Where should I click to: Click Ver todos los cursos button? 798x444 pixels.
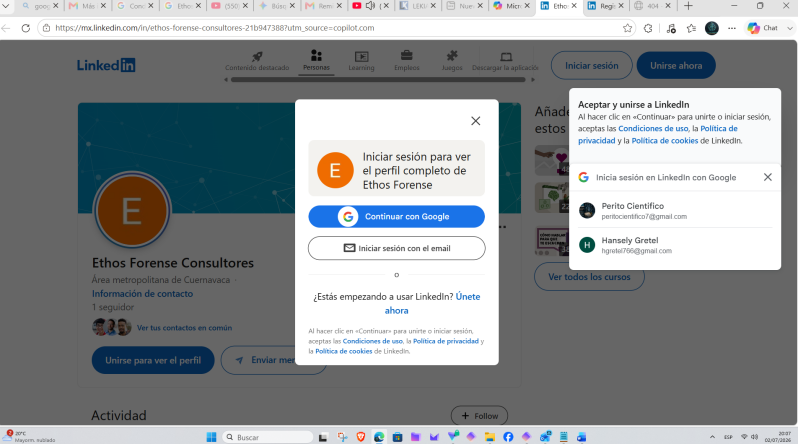tap(589, 277)
